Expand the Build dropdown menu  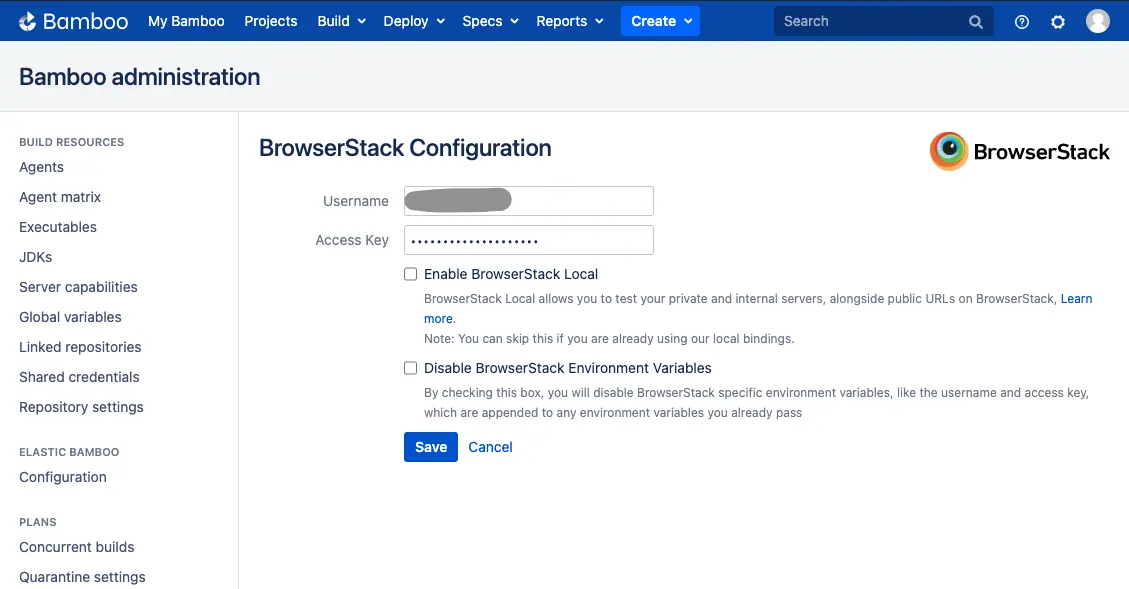point(341,21)
